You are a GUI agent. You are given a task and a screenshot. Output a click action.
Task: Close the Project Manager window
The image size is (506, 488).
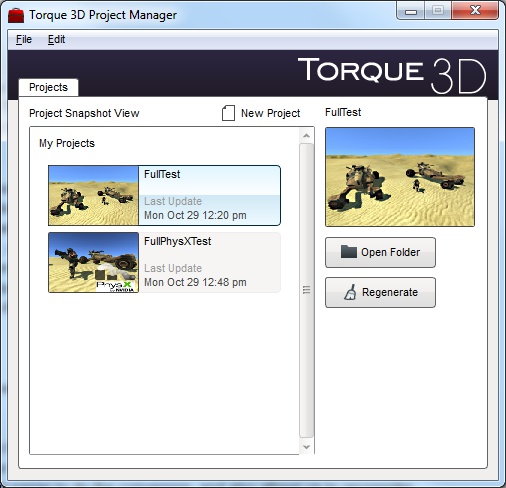click(475, 10)
